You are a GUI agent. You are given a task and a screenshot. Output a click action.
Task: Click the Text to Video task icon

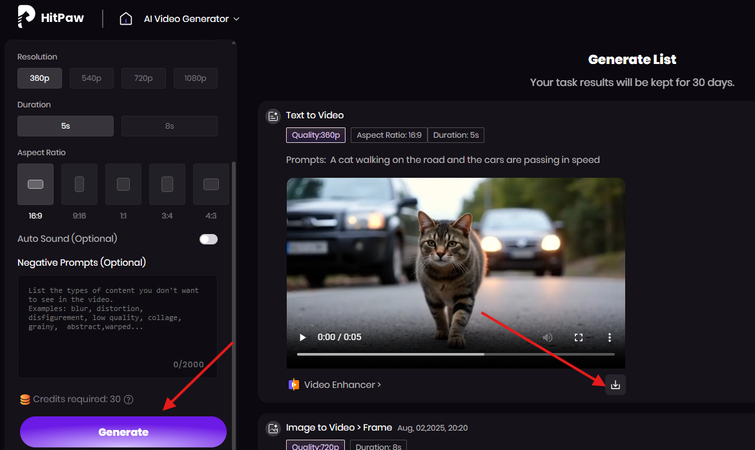tap(273, 116)
